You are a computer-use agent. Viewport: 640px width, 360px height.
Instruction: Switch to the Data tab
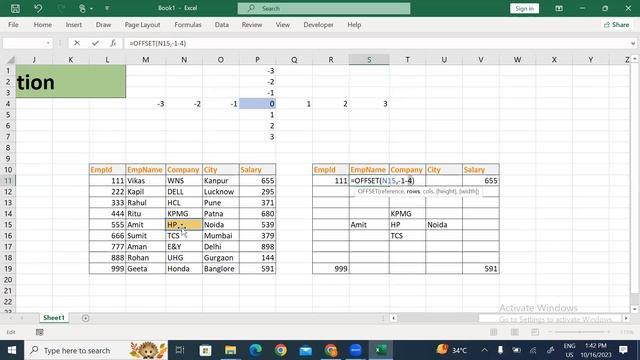[x=222, y=25]
